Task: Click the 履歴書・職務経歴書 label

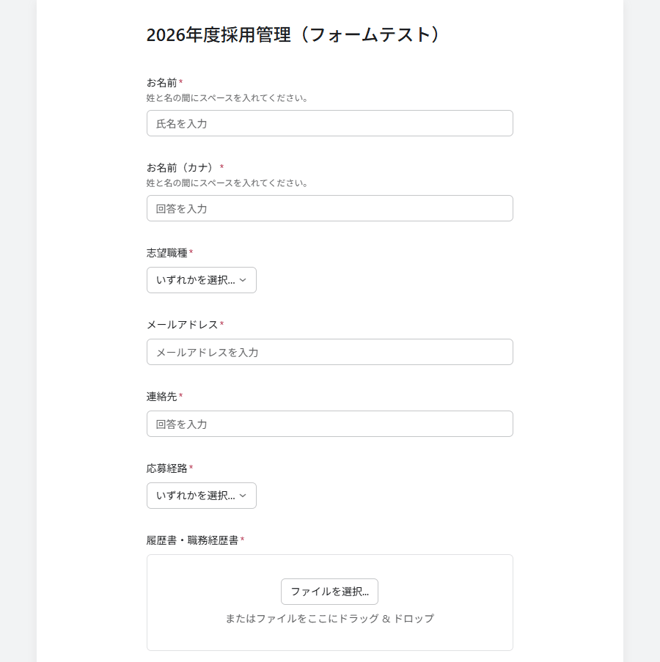Action: tap(192, 540)
